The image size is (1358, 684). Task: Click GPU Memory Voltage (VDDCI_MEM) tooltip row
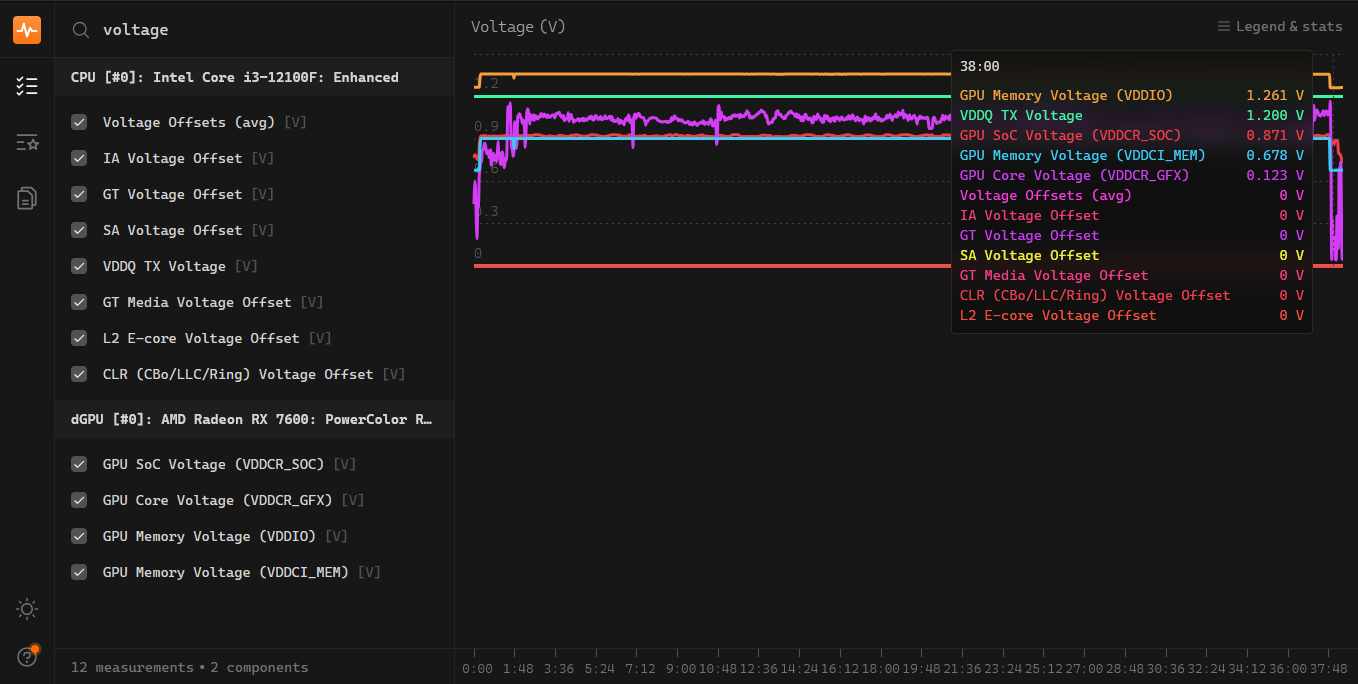(x=1131, y=155)
